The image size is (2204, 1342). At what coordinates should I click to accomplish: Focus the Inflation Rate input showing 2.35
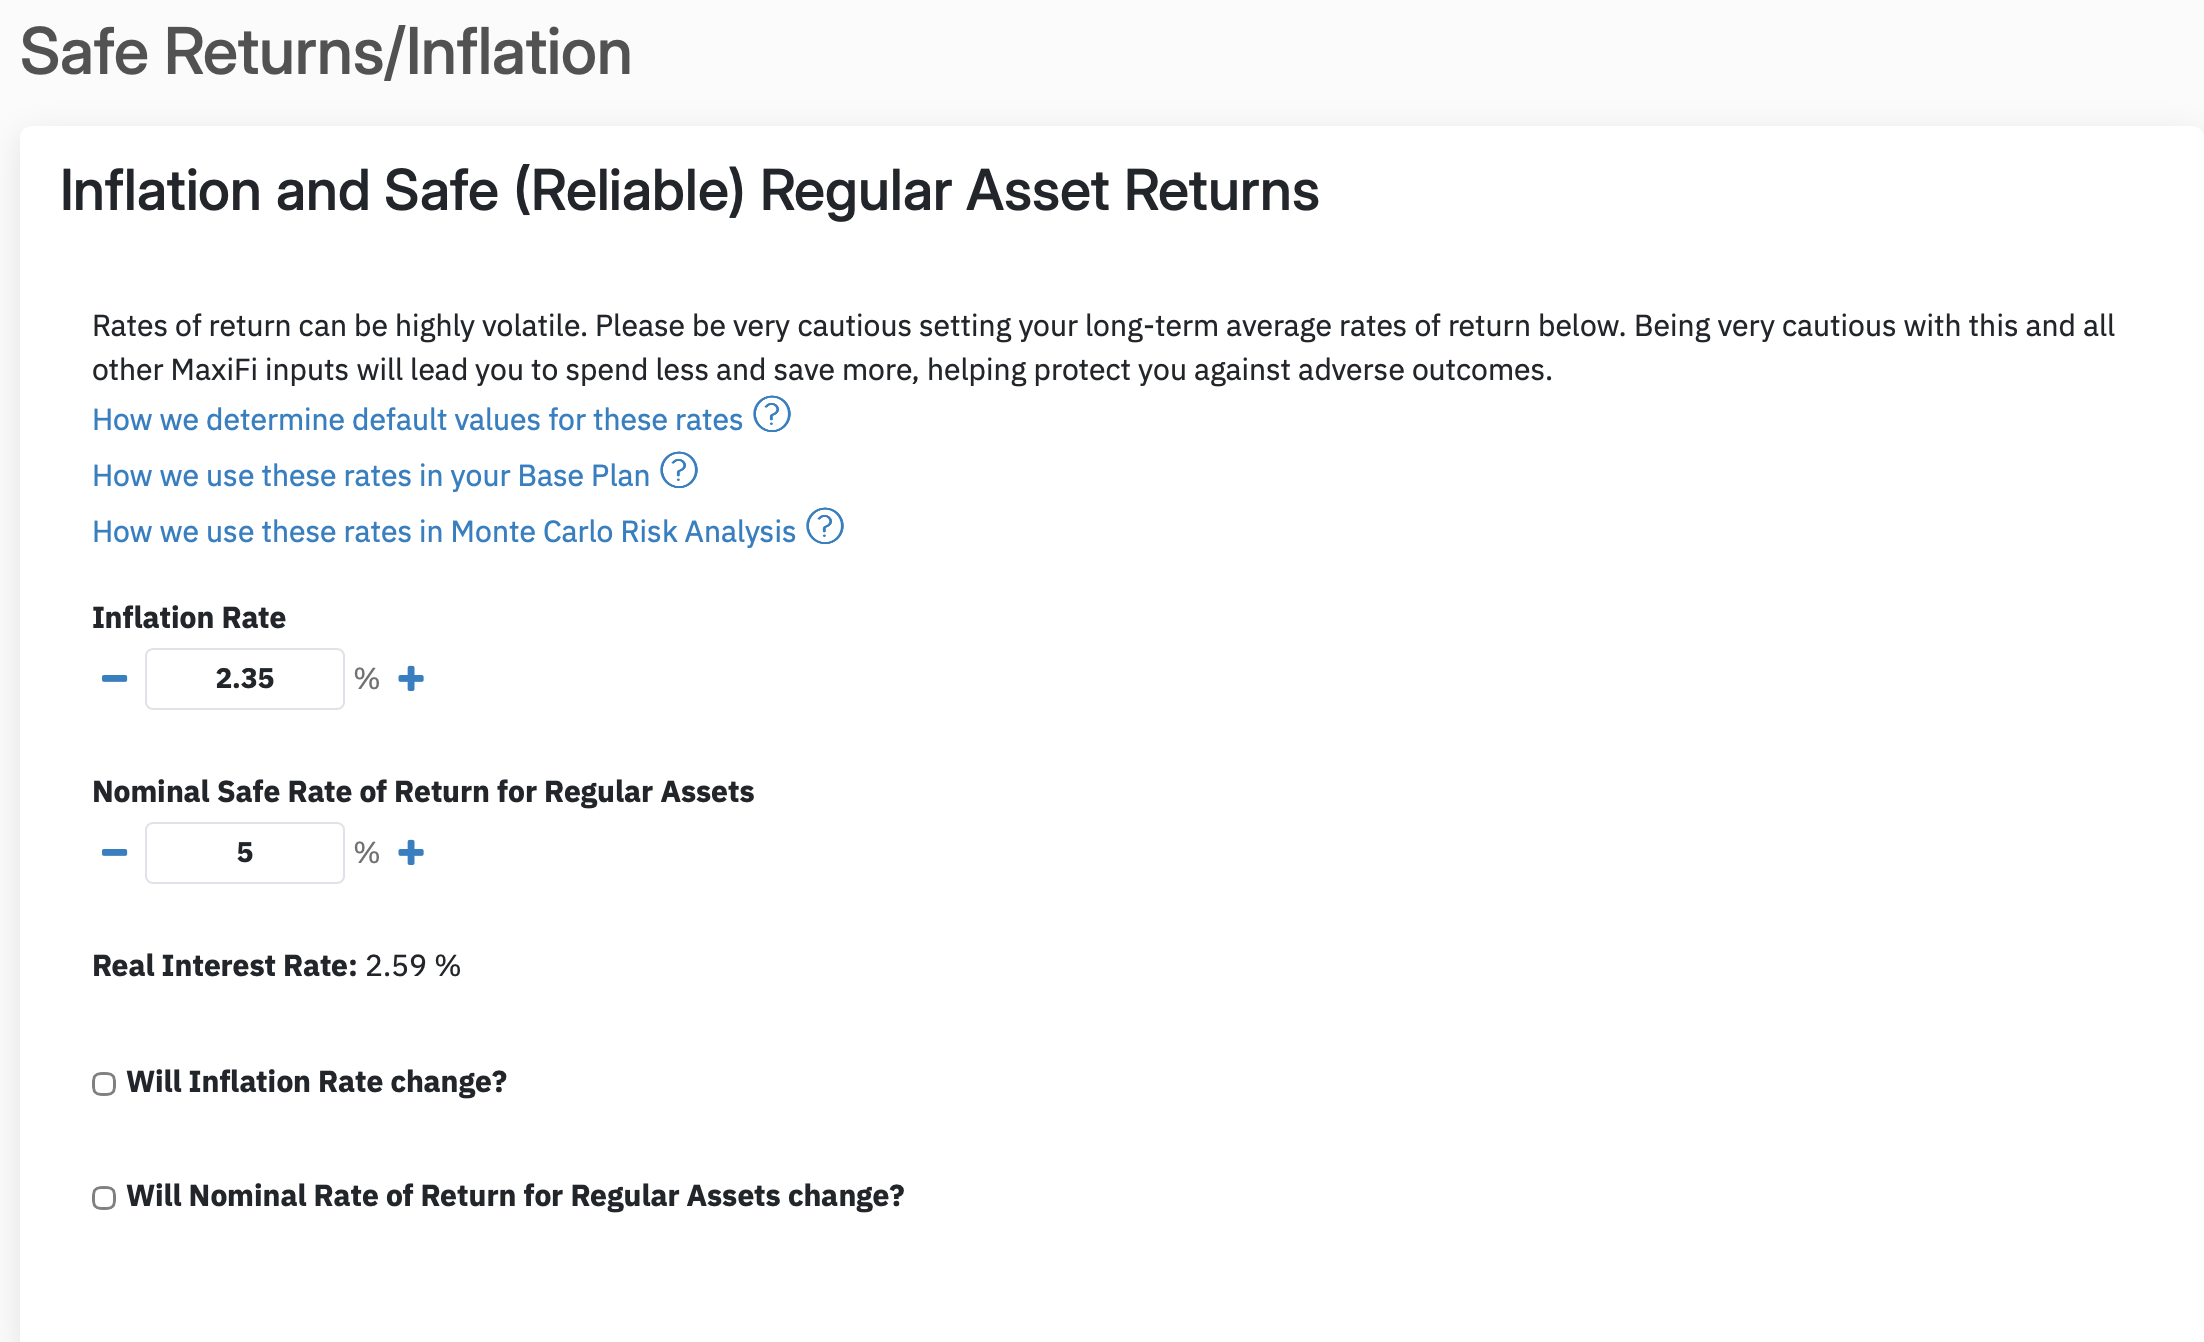245,679
